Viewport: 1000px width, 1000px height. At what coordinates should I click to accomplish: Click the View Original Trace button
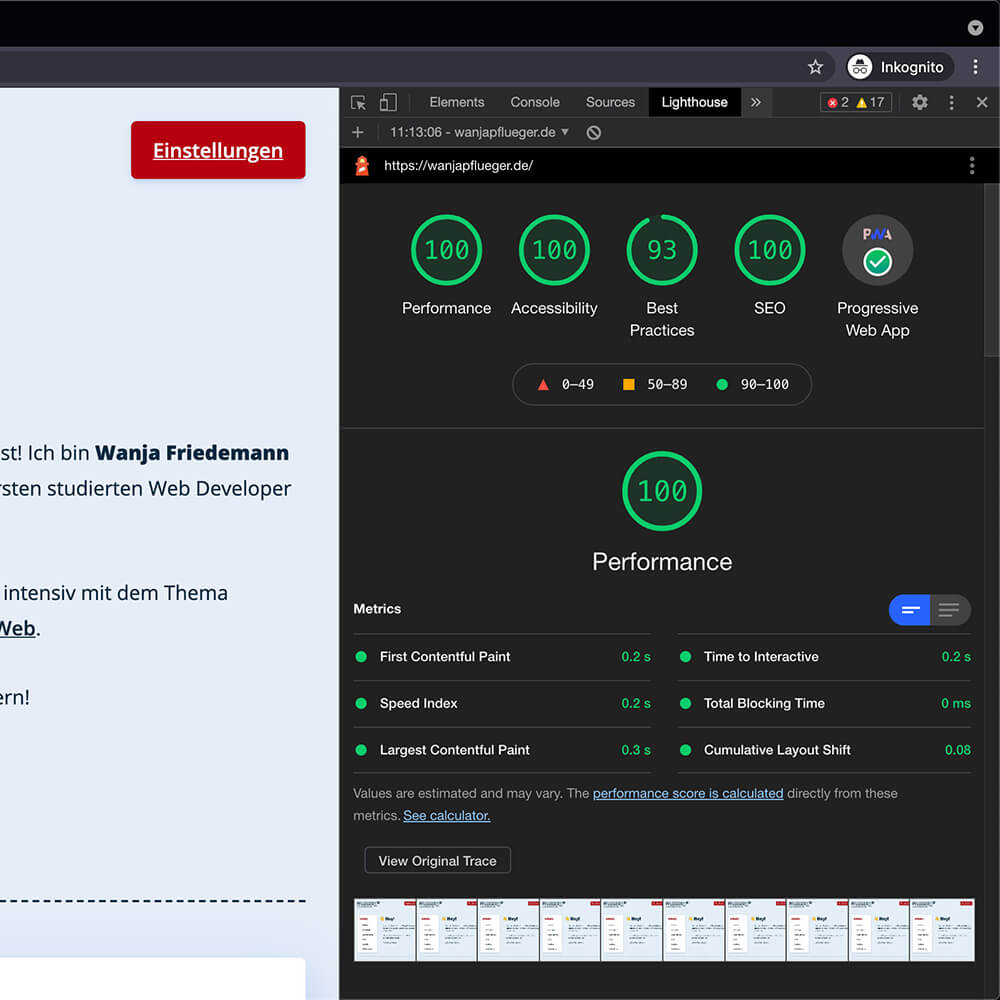coord(437,861)
